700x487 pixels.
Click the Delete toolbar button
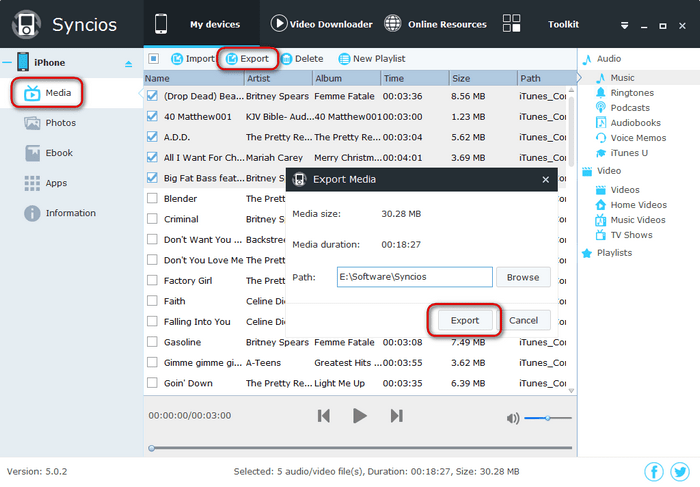(302, 58)
